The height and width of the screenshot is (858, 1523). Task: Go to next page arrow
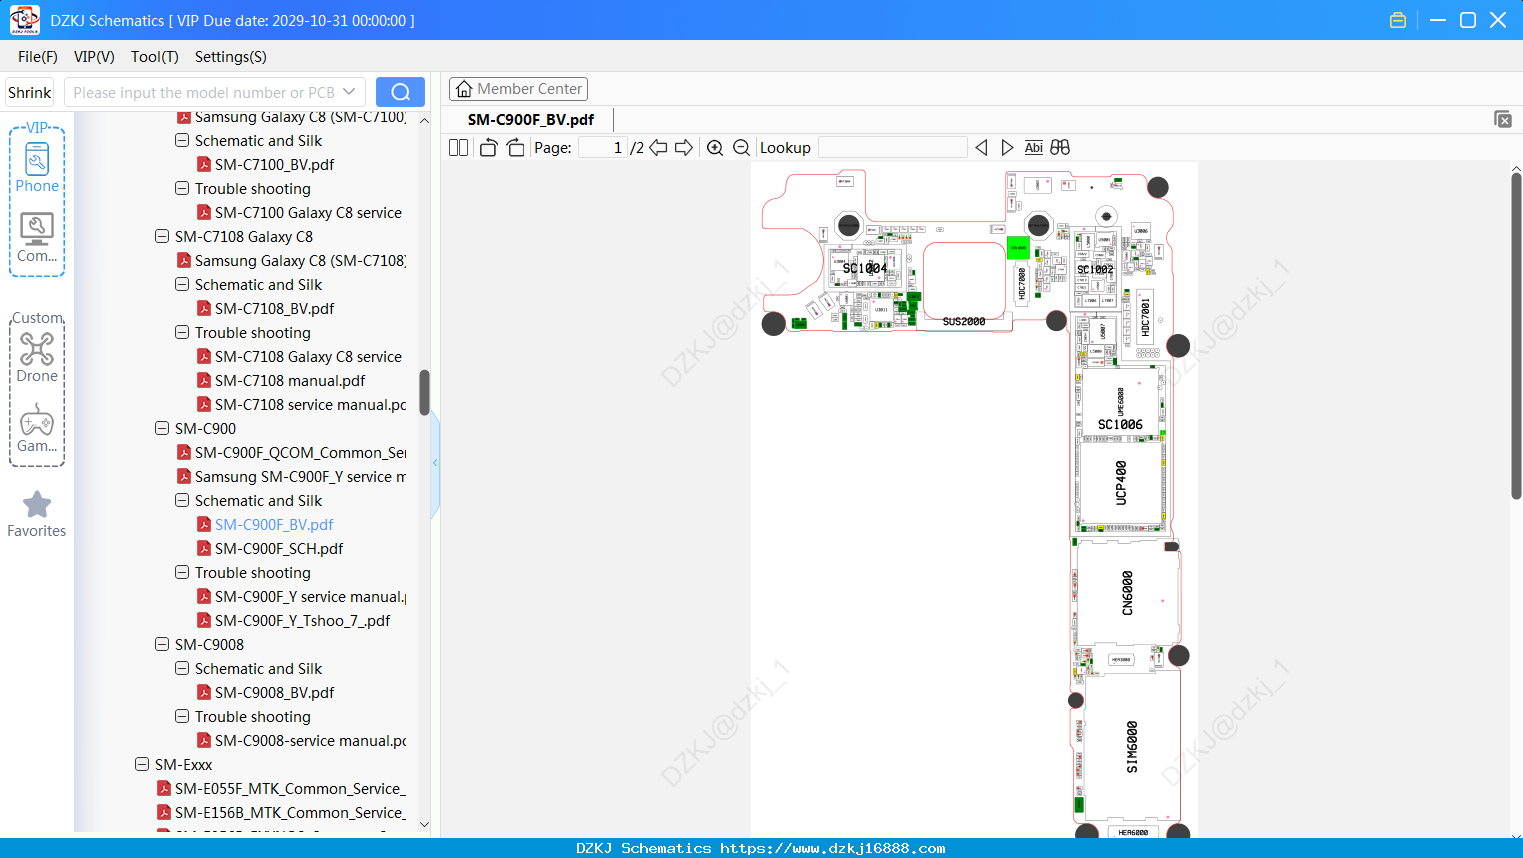(684, 148)
